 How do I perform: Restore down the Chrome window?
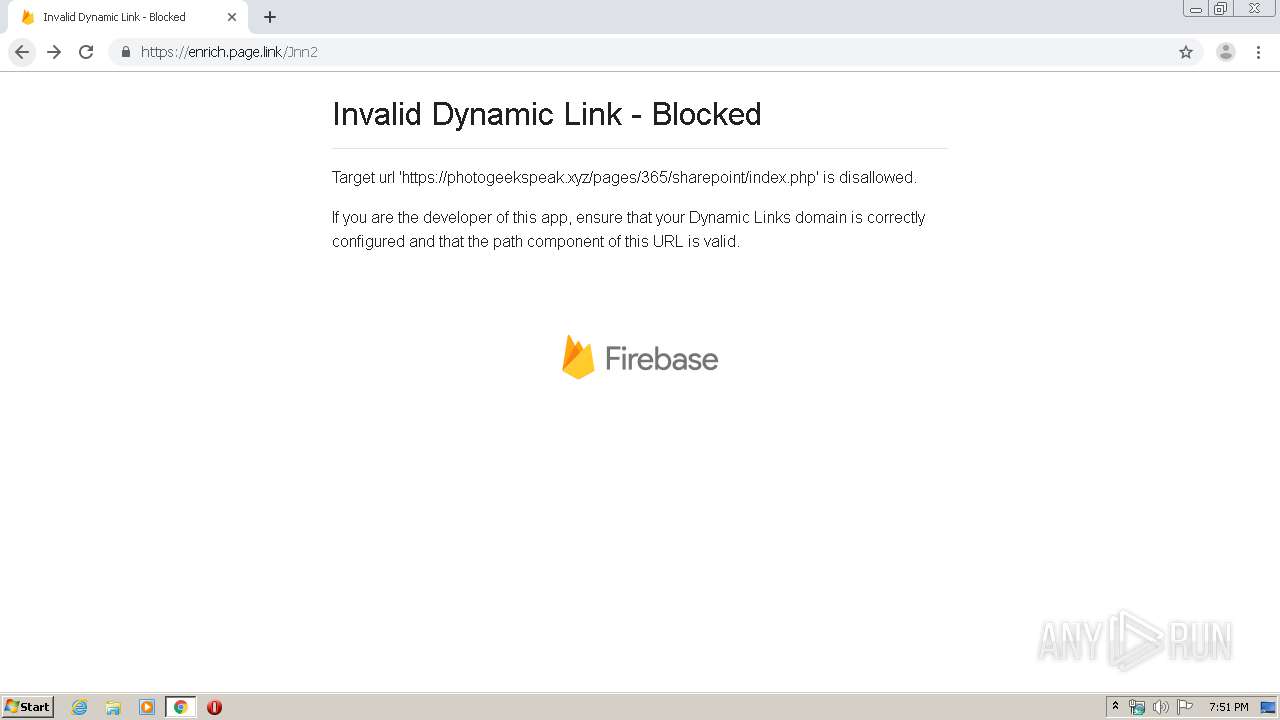point(1221,8)
